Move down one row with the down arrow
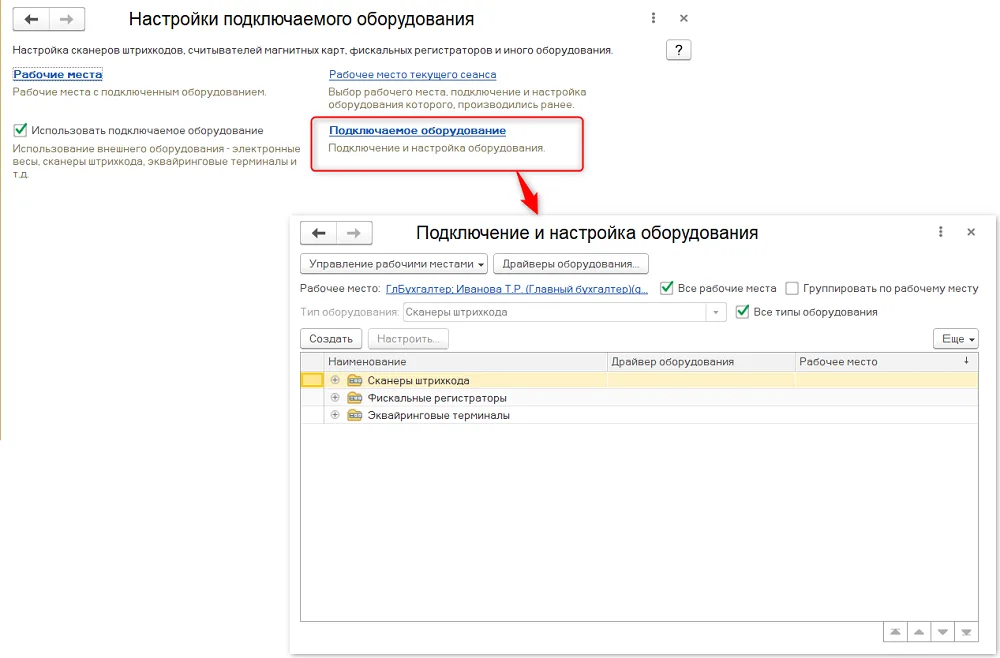This screenshot has height=658, width=1000. [943, 632]
